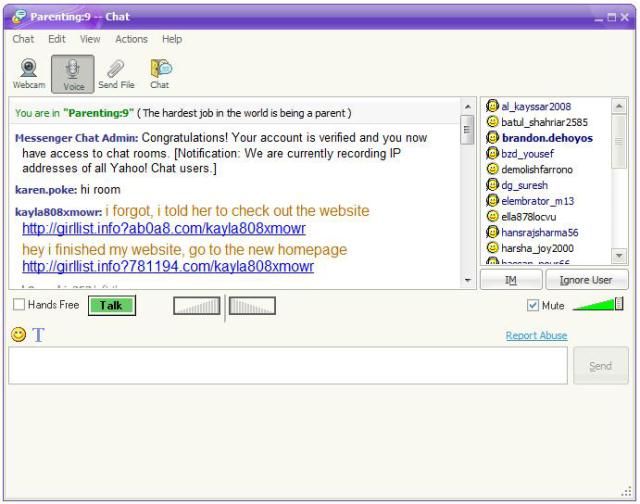Maximize the Parenting:9 chat window
640x504 pixels.
point(611,17)
